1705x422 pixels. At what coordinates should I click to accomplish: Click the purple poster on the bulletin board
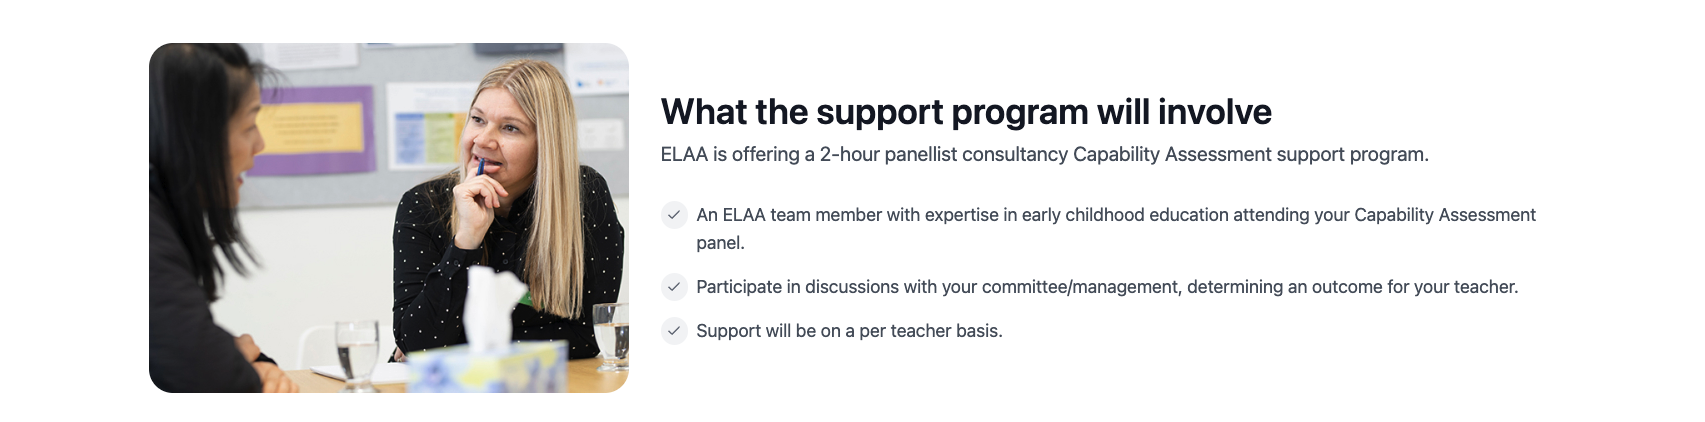click(310, 130)
